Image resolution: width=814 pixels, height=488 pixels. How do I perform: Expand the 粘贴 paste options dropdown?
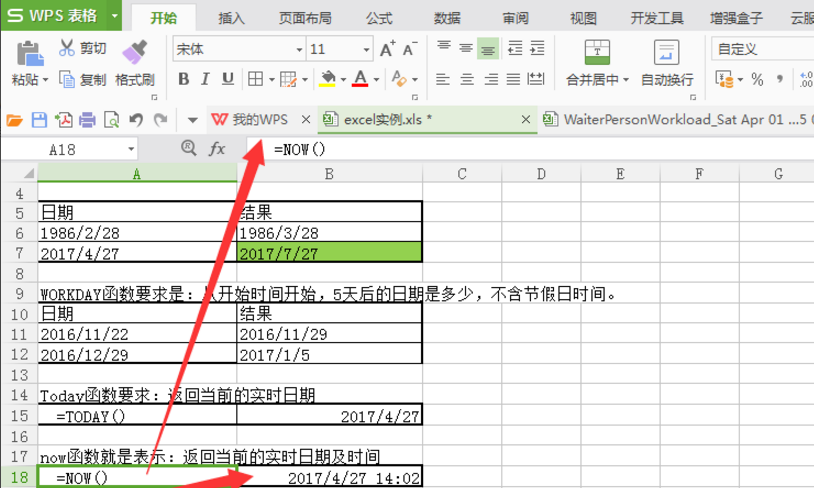(46, 80)
